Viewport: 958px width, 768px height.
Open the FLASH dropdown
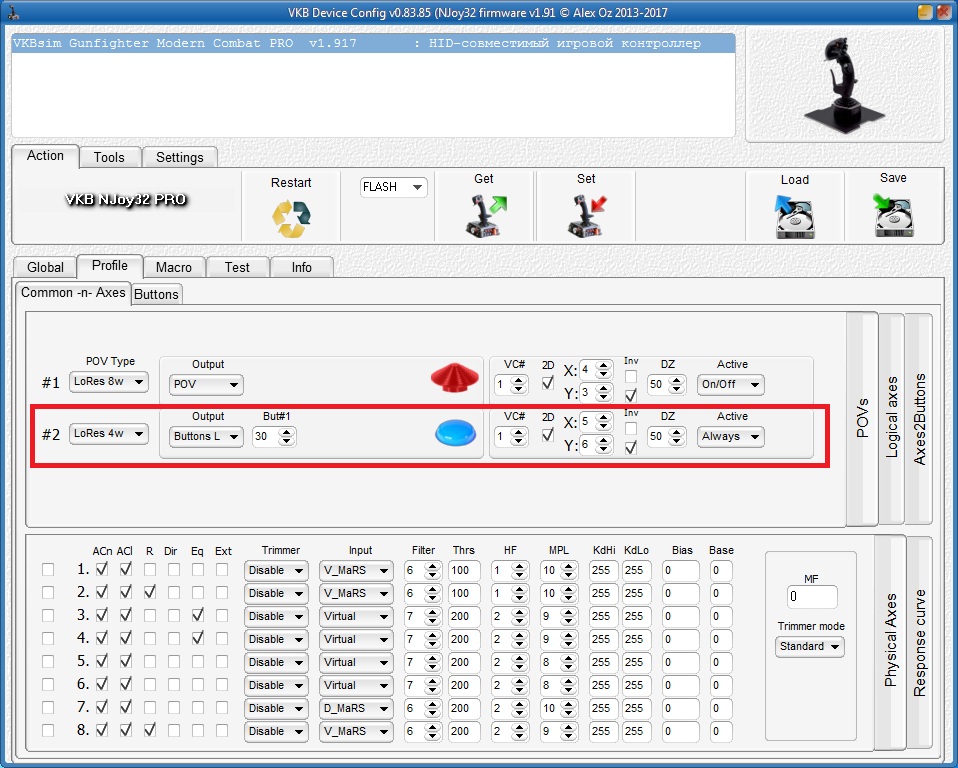point(393,187)
